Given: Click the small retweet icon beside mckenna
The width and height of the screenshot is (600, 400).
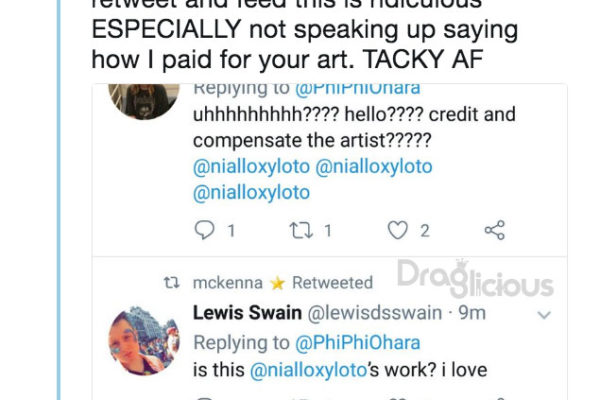Looking at the screenshot, I should coord(171,283).
